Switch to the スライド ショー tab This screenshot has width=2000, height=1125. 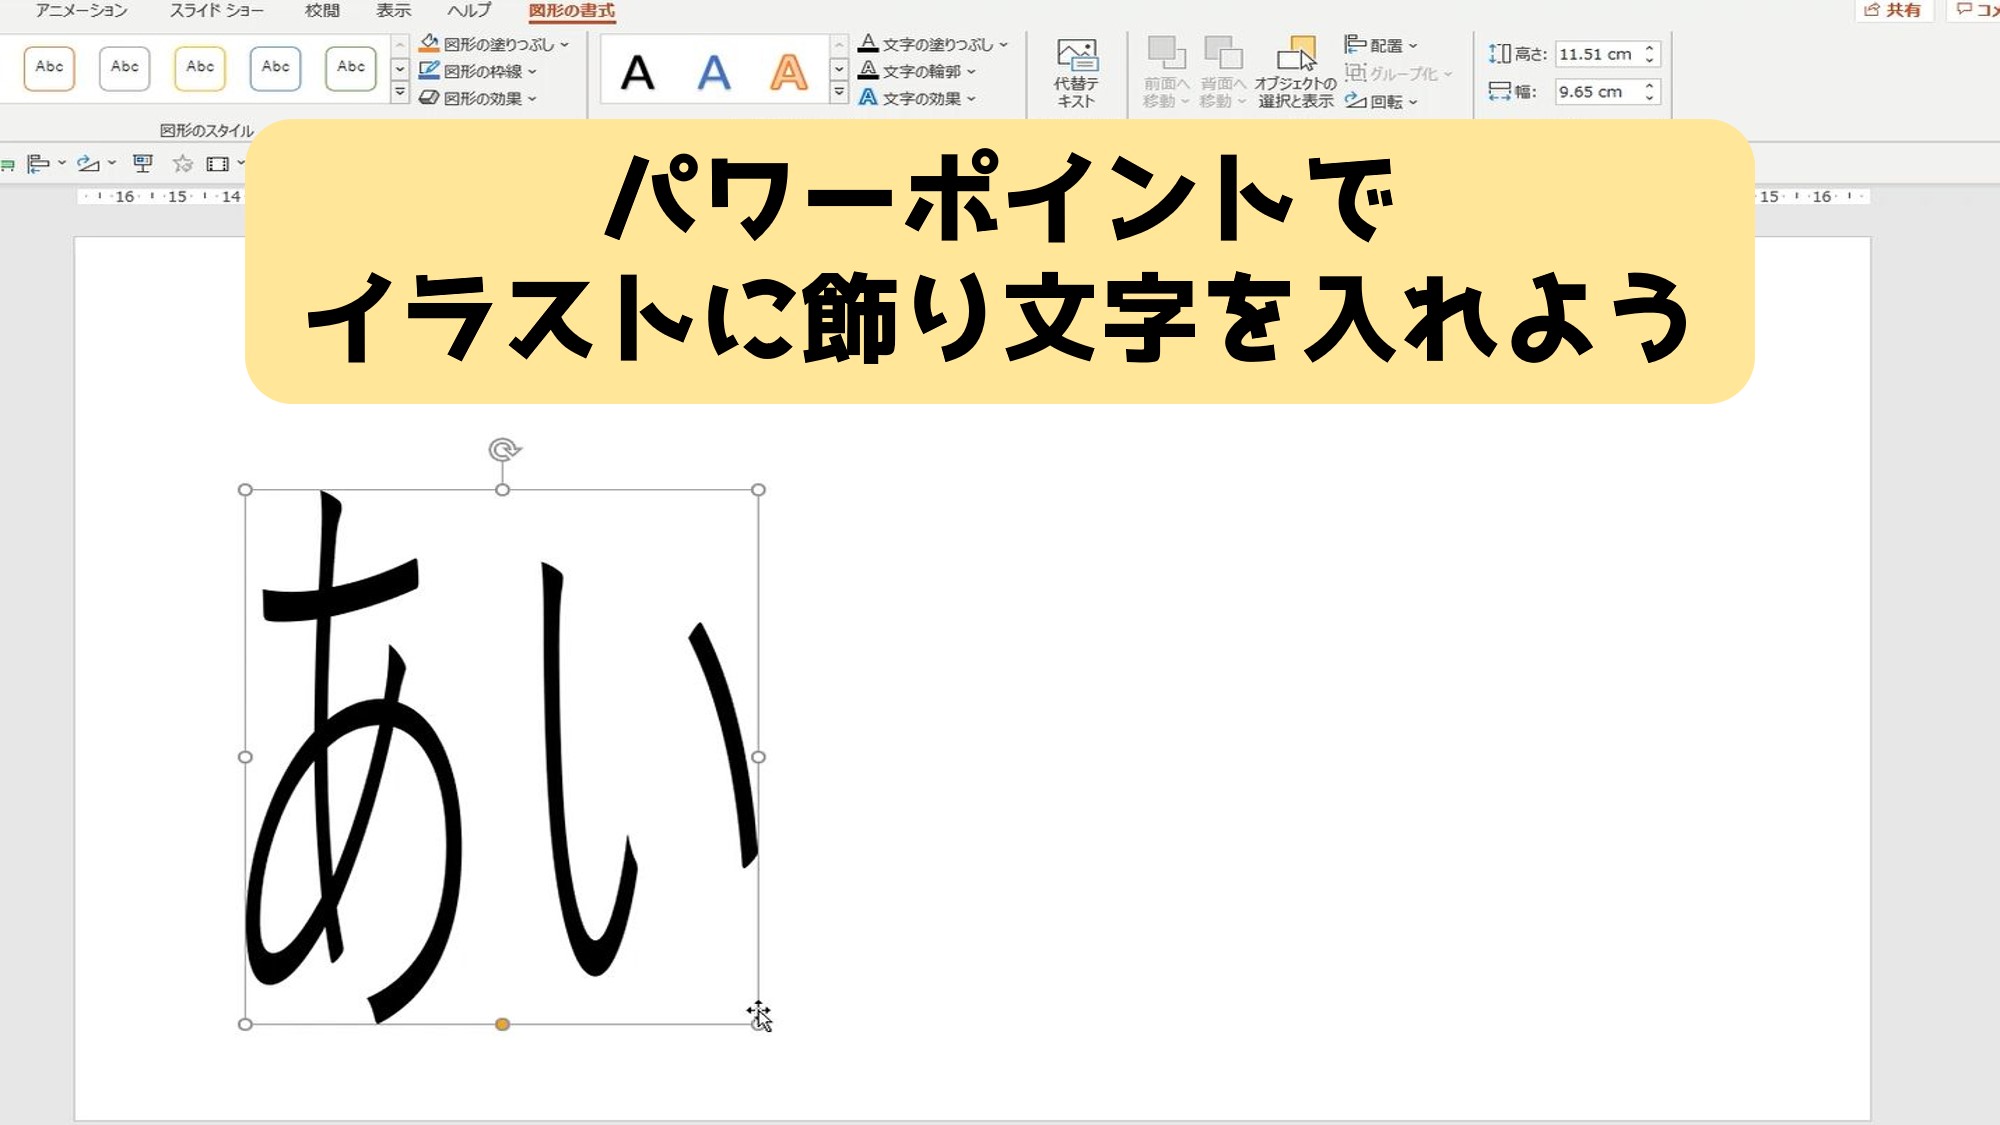coord(217,10)
